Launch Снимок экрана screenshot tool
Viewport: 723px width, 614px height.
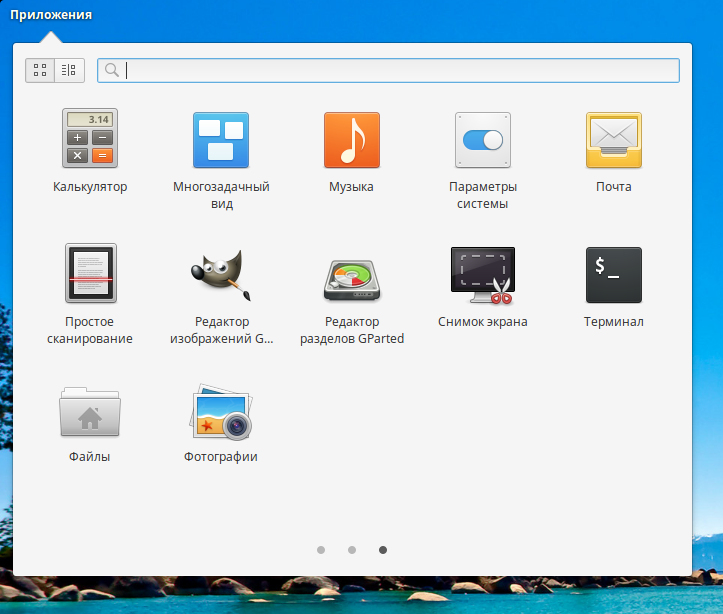[483, 274]
